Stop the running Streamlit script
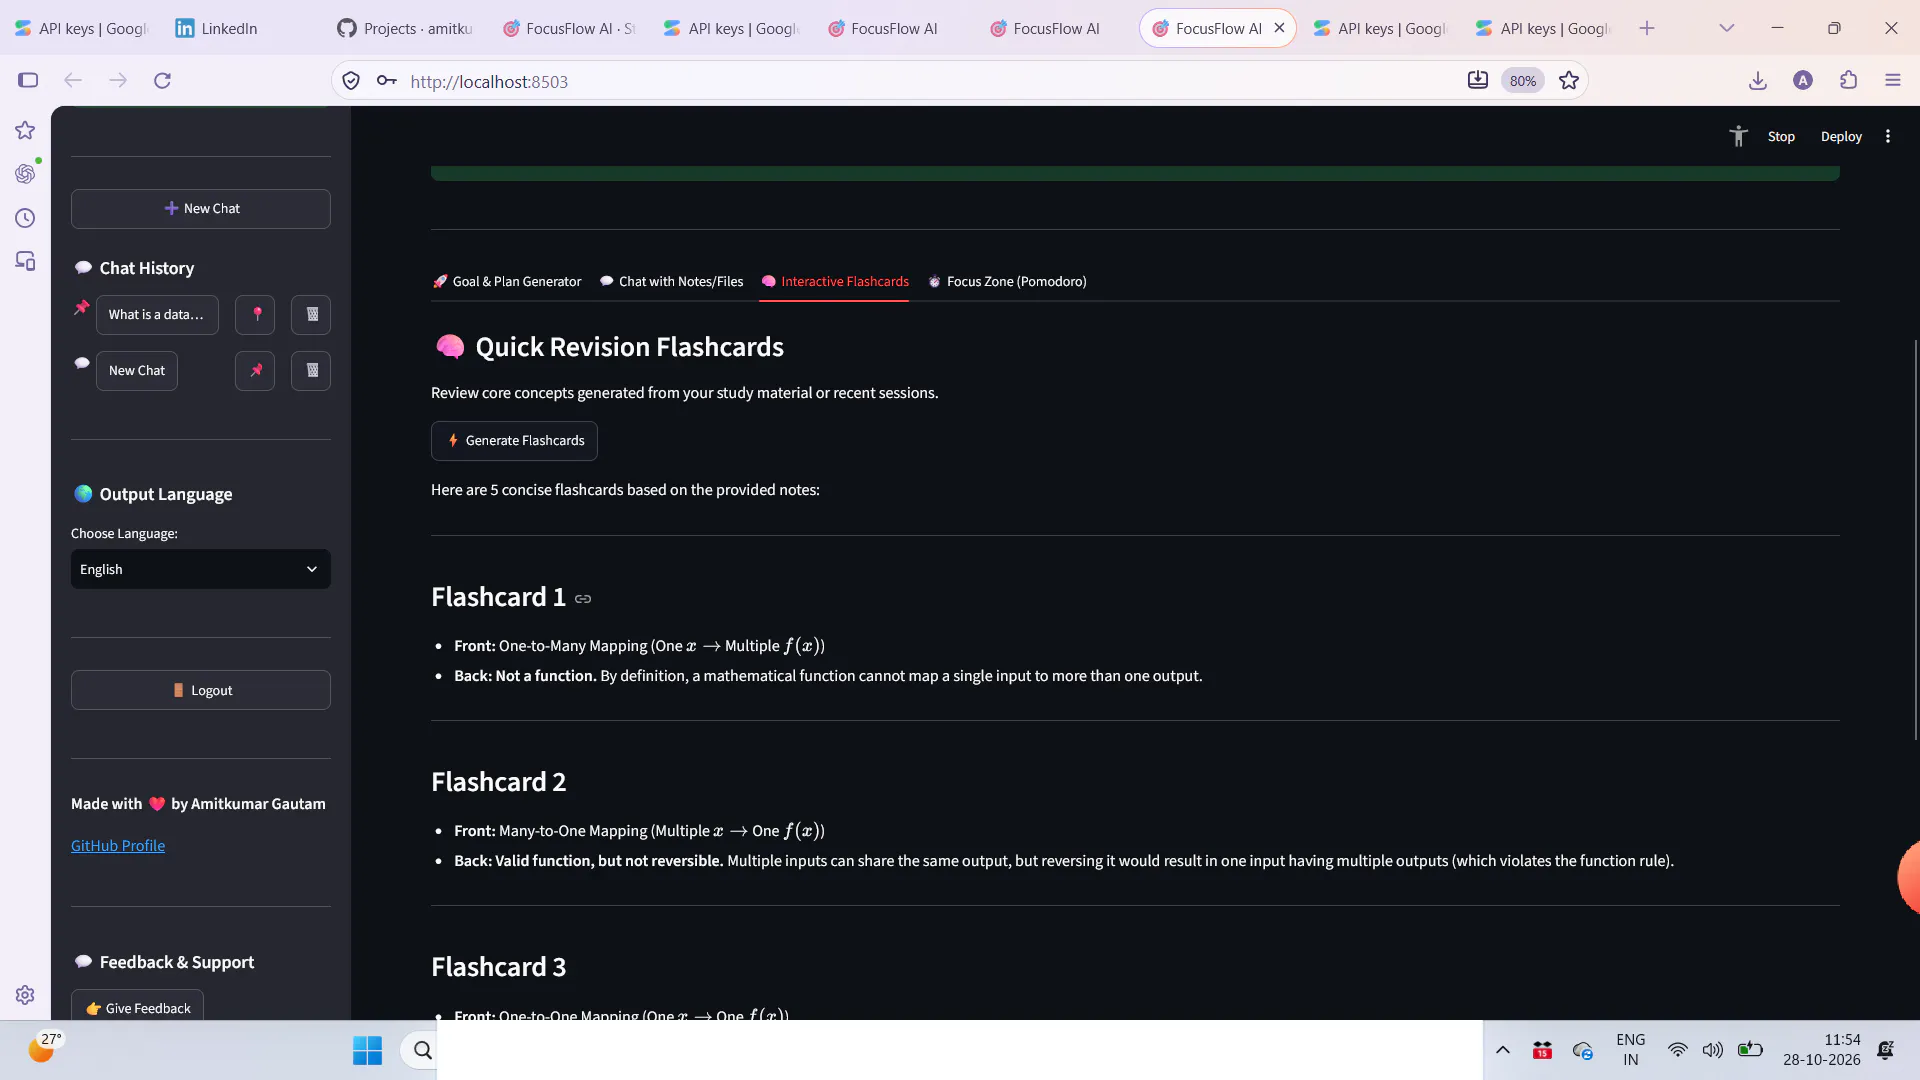Image resolution: width=1920 pixels, height=1080 pixels. [1781, 136]
